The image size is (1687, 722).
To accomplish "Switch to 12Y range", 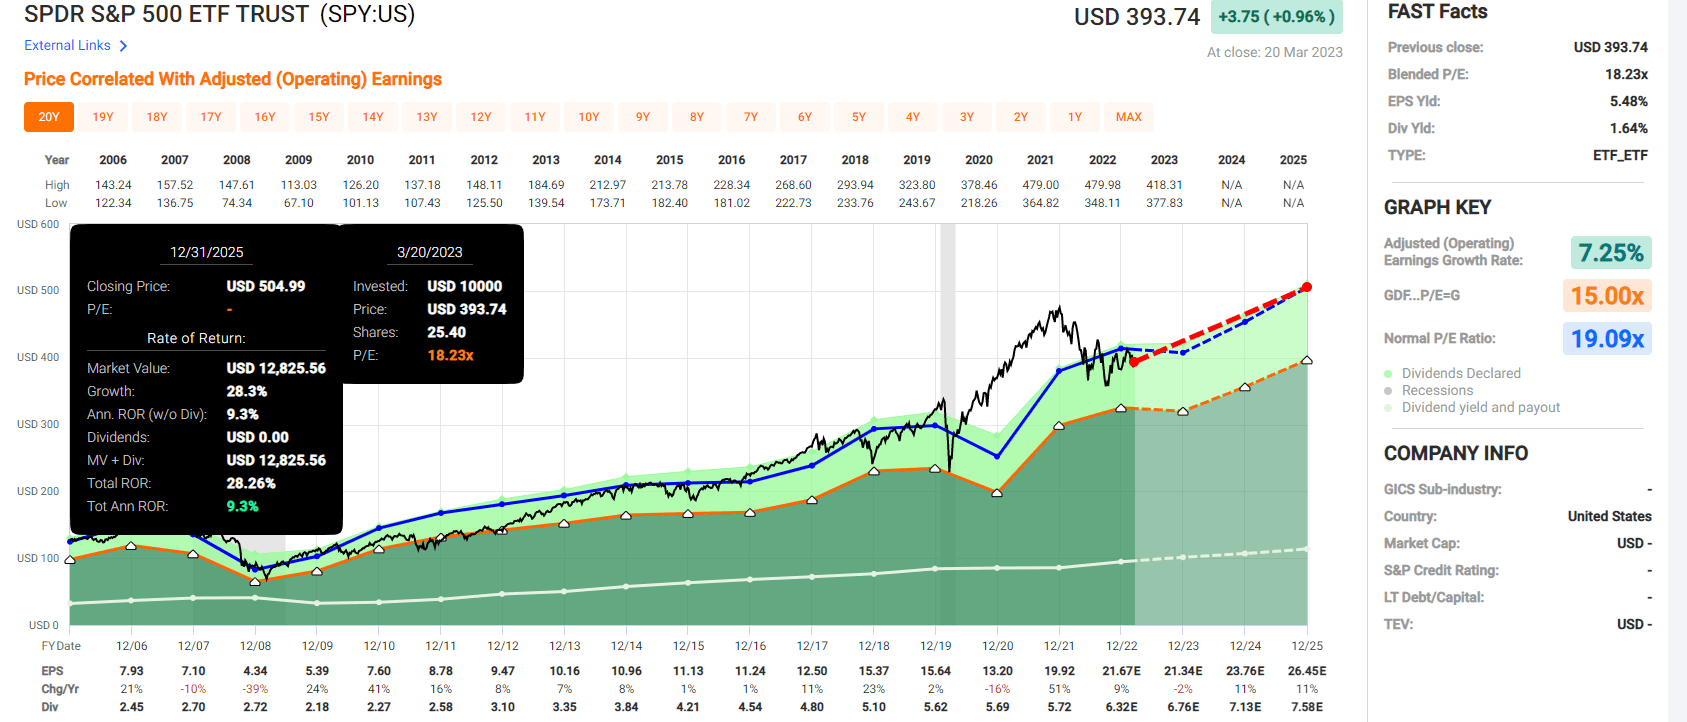I will click(481, 117).
